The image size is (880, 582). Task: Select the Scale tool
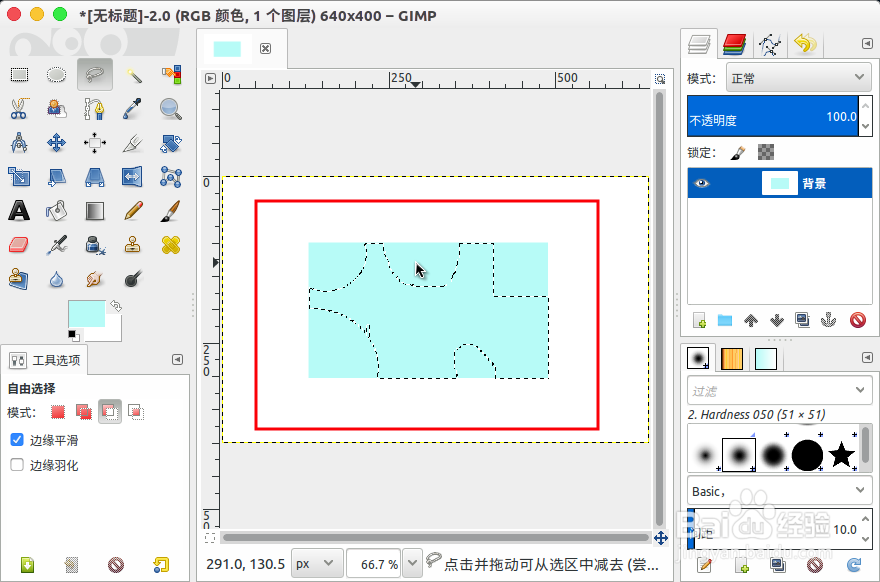[19, 177]
